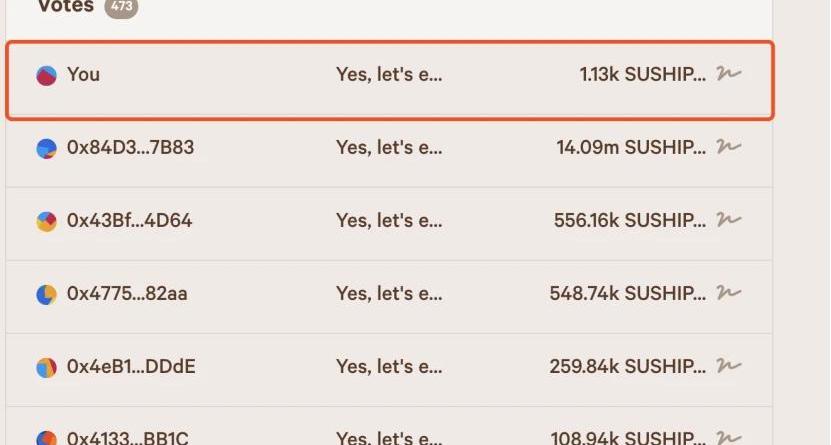The image size is (831, 445).
Task: Open voter profile 0x43Bf...4D64
Action: [129, 221]
